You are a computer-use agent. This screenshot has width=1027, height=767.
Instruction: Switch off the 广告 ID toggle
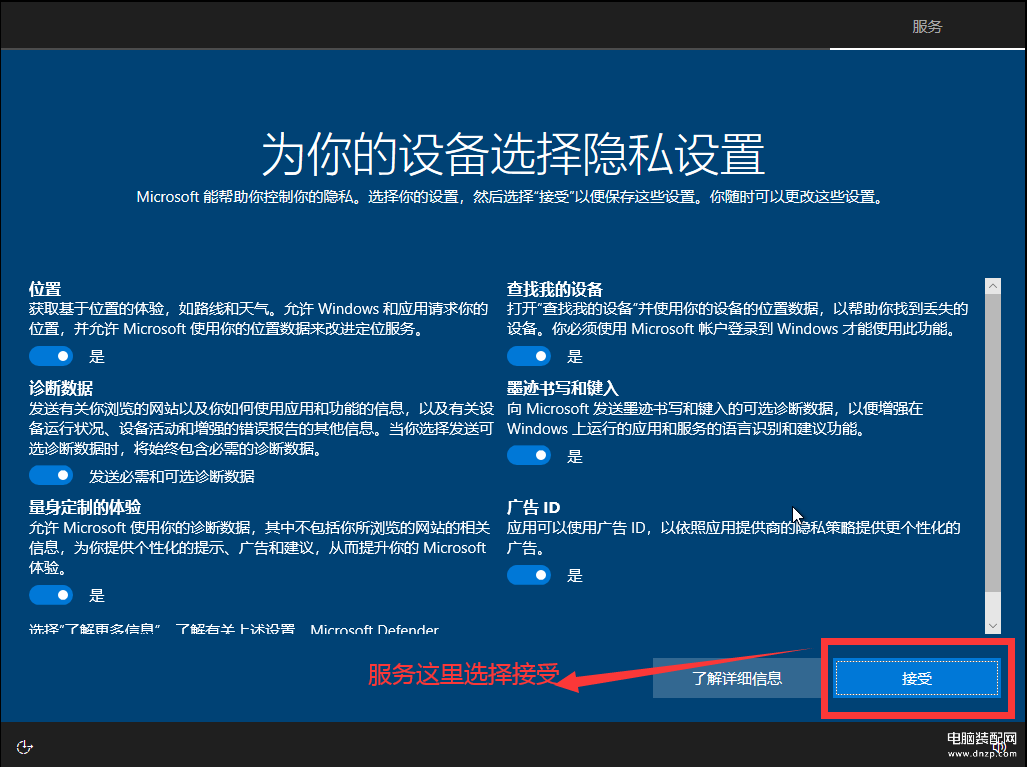pyautogui.click(x=529, y=575)
